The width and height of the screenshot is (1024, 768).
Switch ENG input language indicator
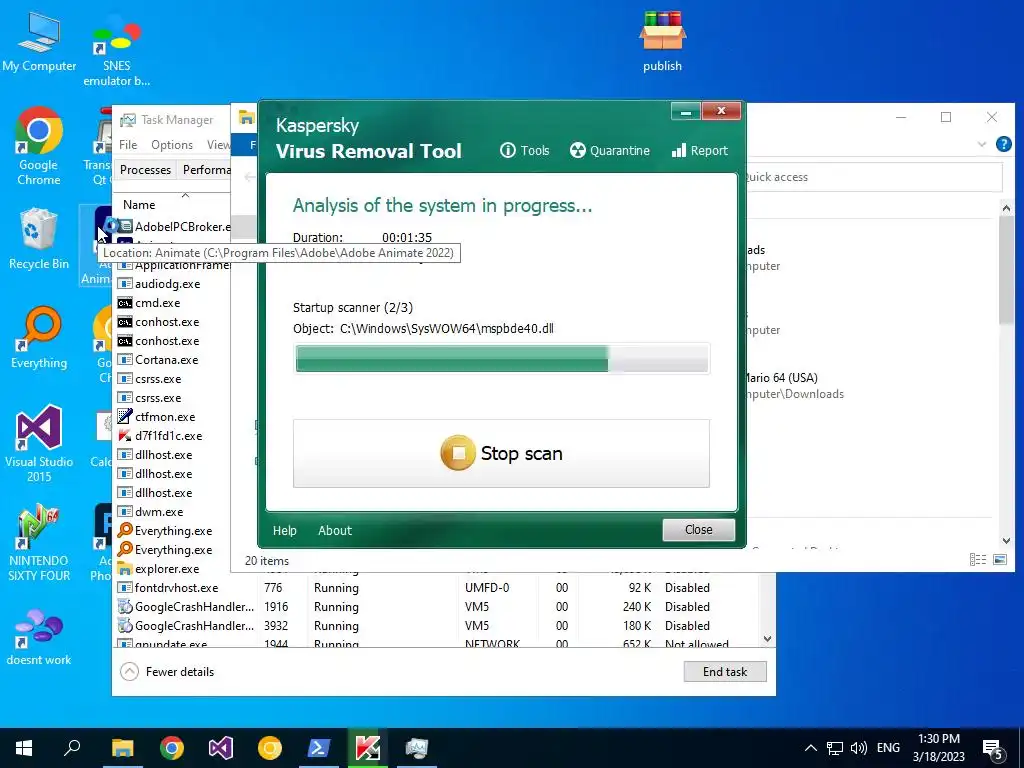coord(888,748)
